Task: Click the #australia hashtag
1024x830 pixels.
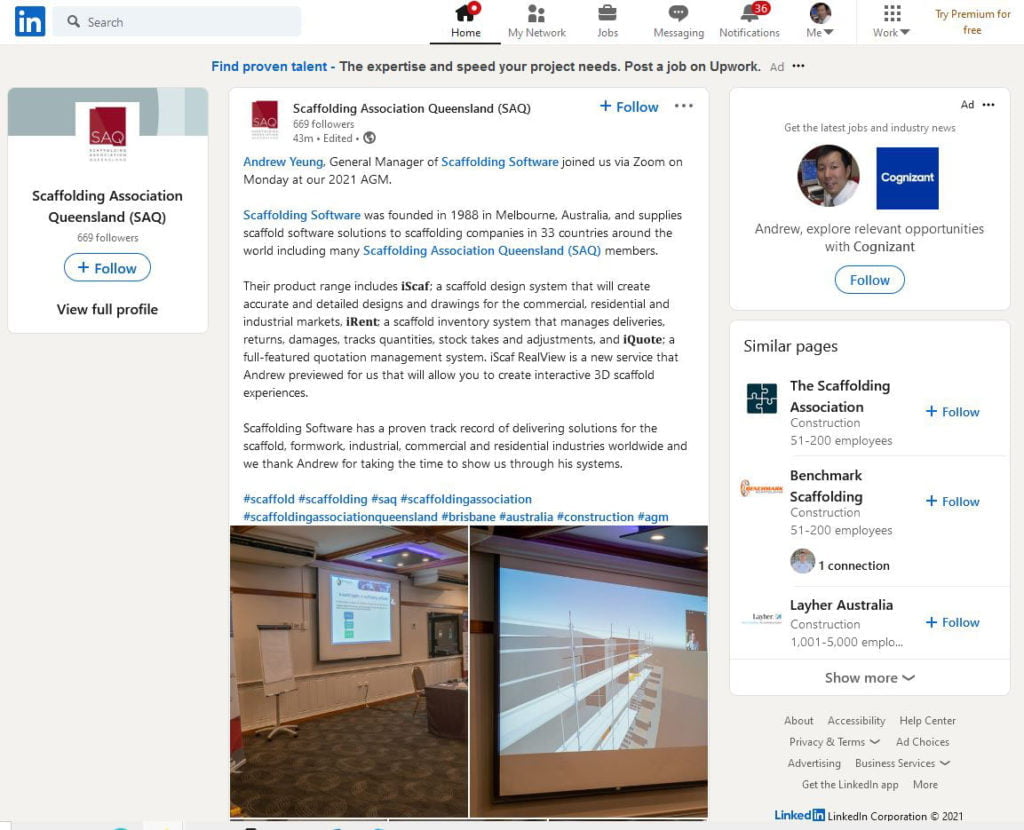Action: click(526, 517)
